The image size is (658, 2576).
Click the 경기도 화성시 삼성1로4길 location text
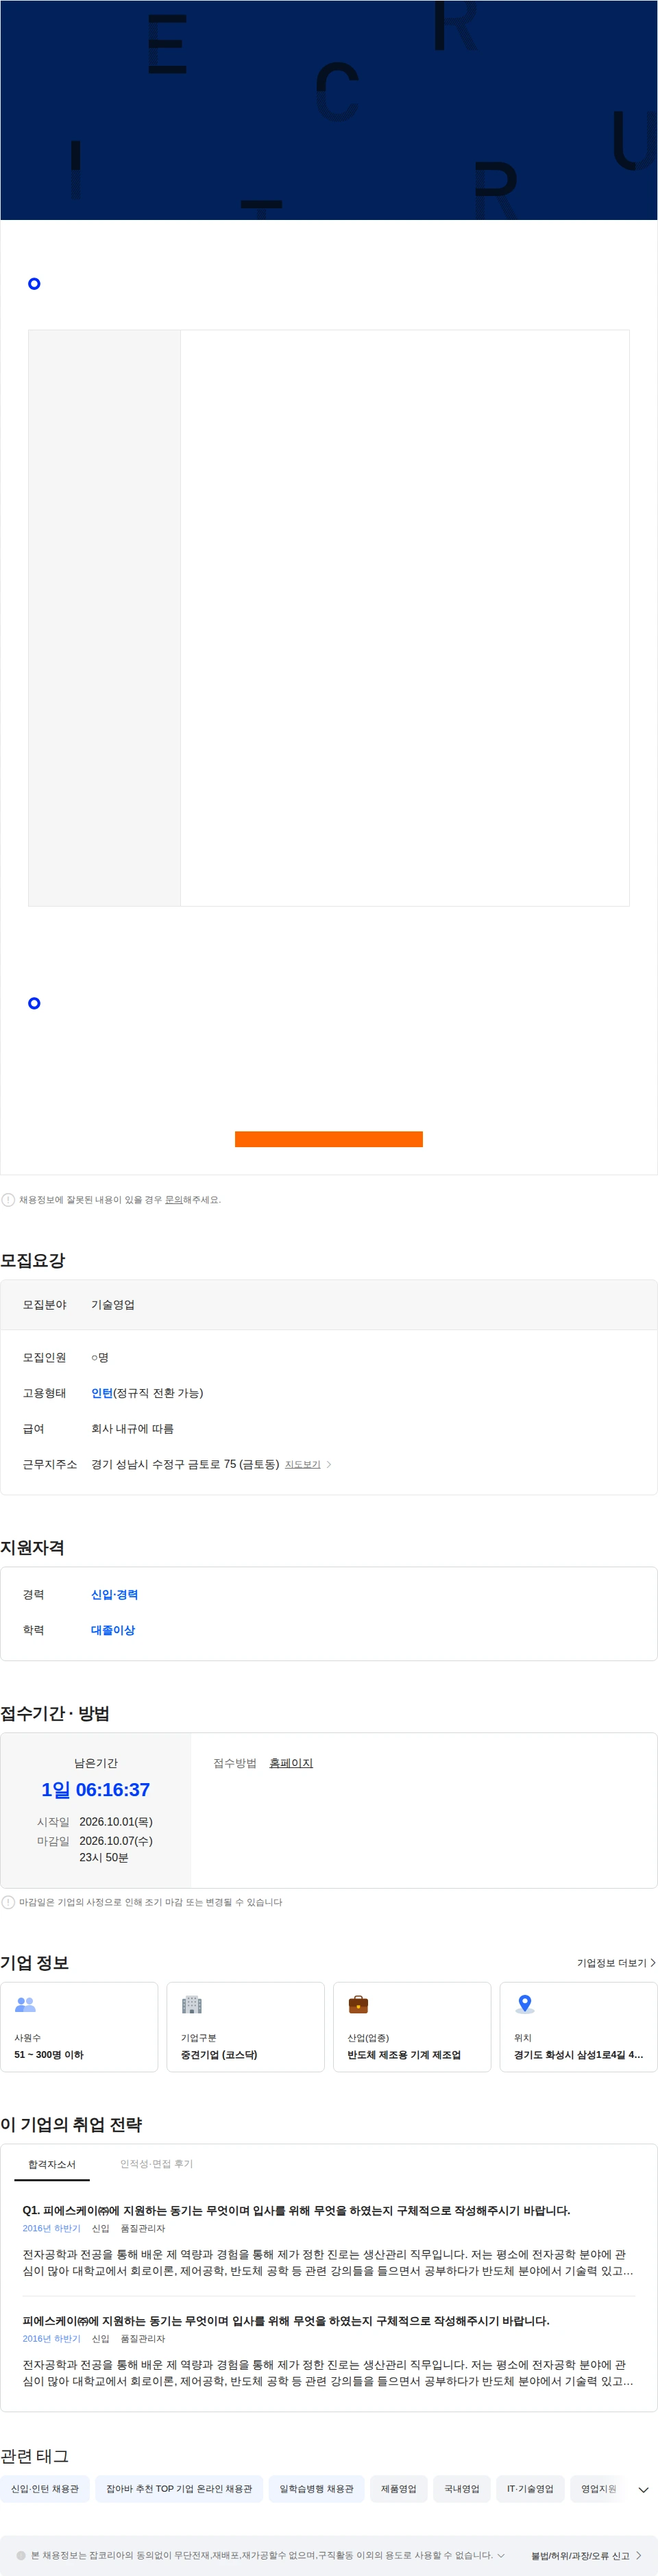pos(578,2055)
